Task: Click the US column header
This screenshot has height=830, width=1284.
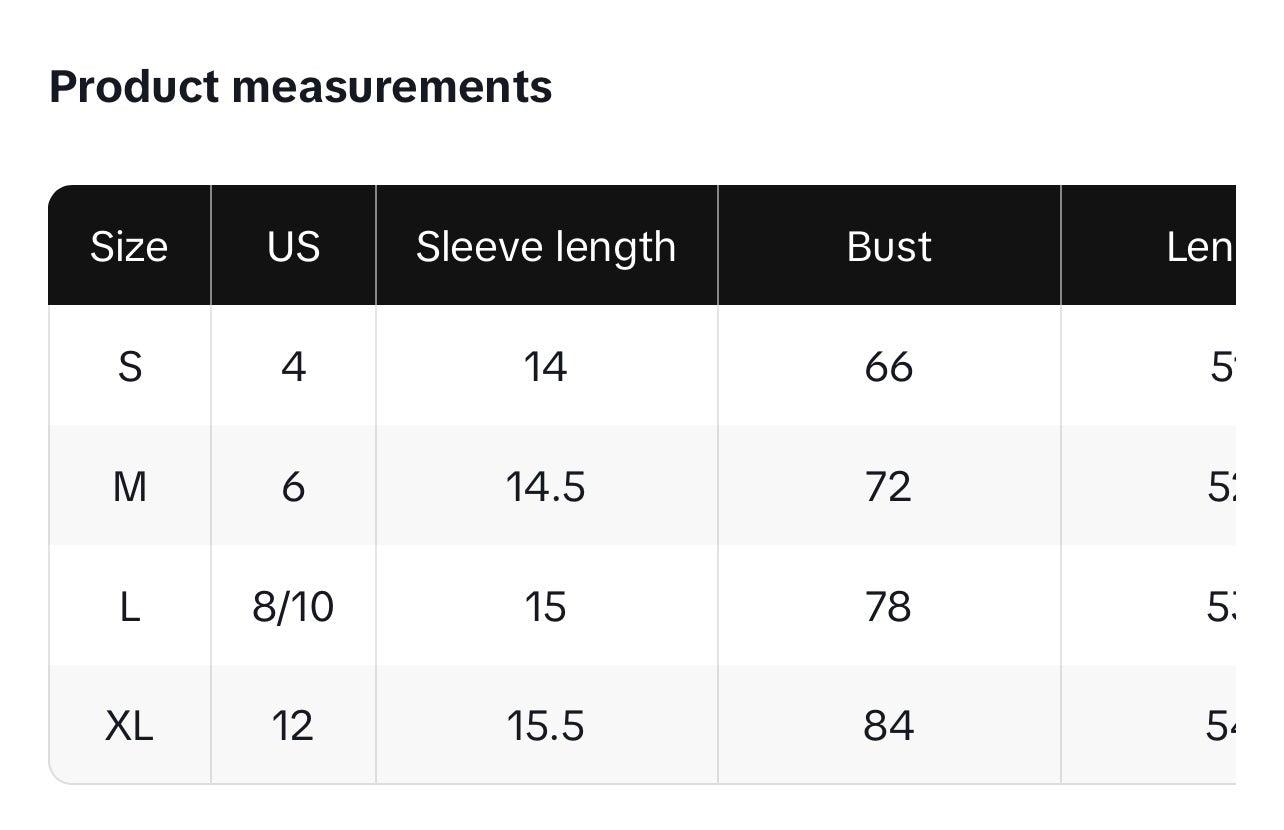Action: 293,247
